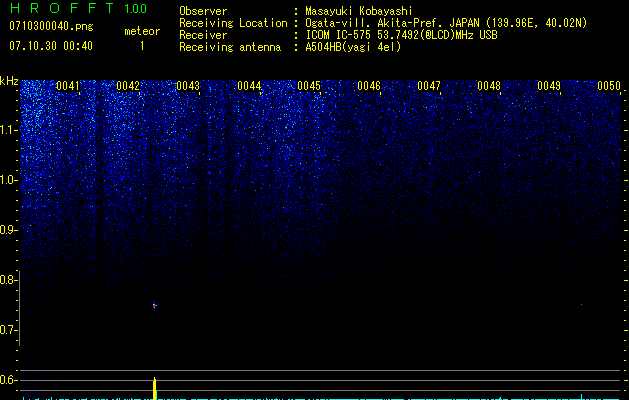629x400 pixels.
Task: Click the kHz axis unit label
Action: 9,81
